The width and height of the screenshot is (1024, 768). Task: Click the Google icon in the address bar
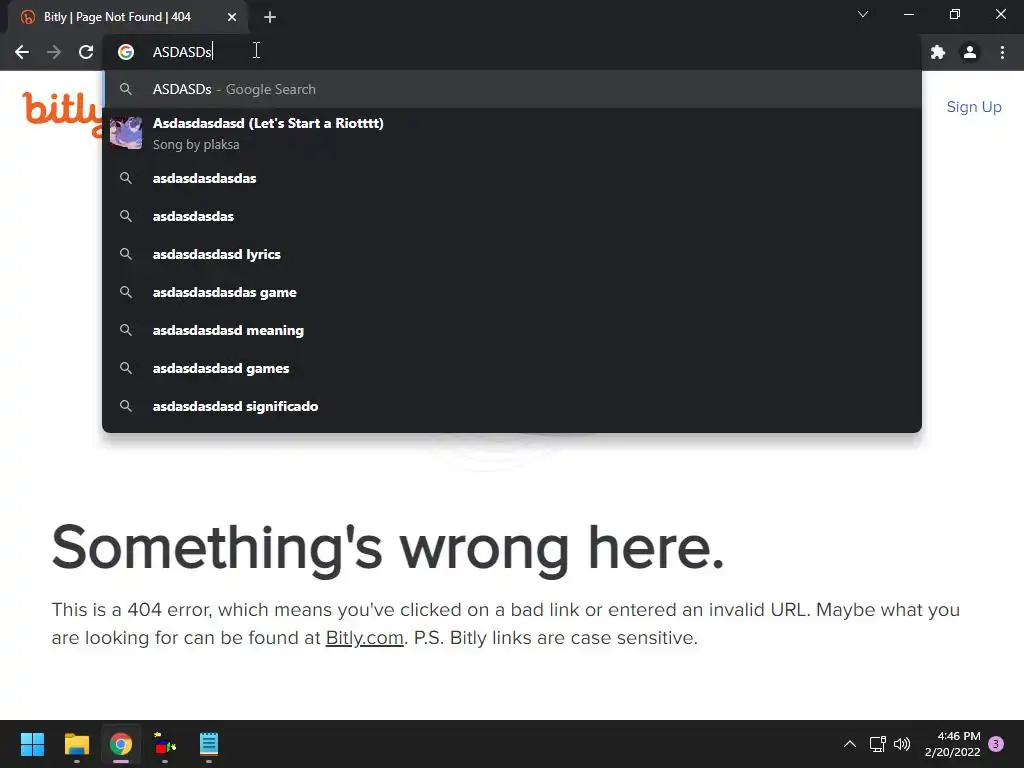point(126,52)
